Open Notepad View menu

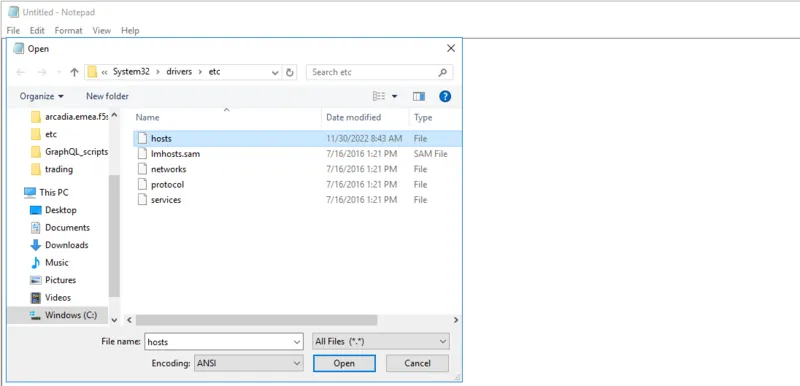pyautogui.click(x=102, y=31)
